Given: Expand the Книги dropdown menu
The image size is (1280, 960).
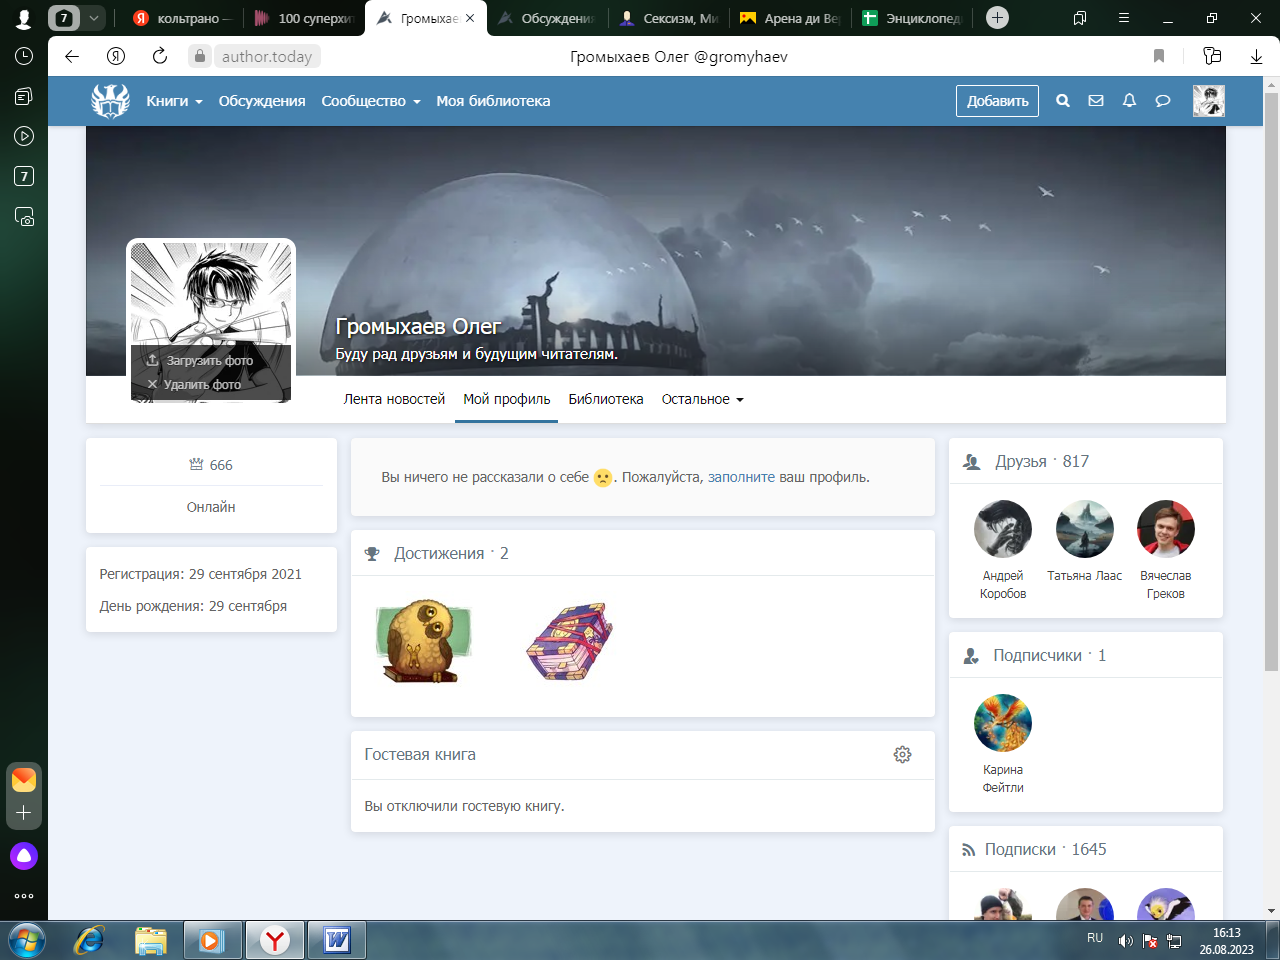Looking at the screenshot, I should tap(174, 101).
